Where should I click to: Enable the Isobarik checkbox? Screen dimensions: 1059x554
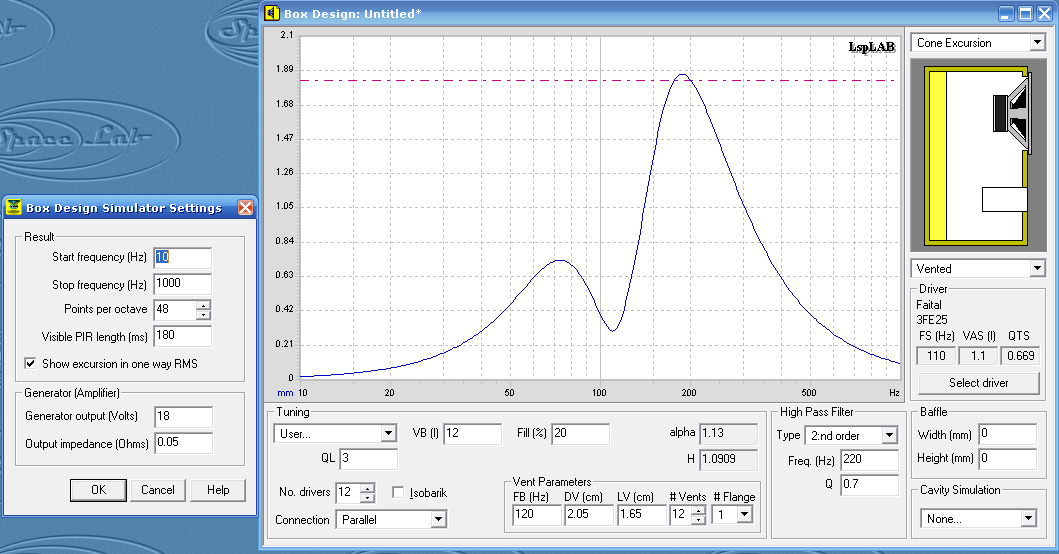tap(398, 493)
